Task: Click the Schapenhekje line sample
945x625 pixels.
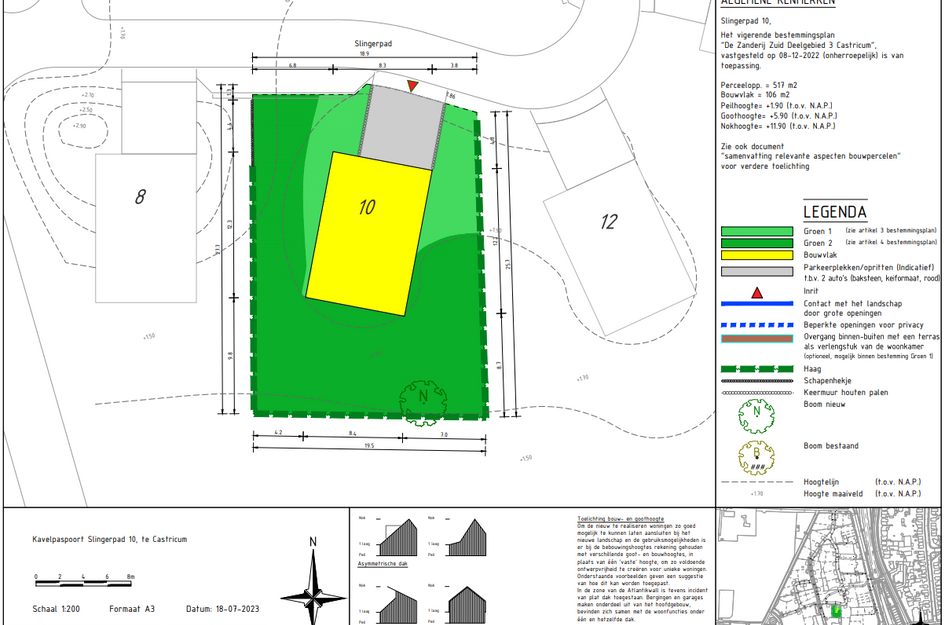Action: tap(757, 381)
